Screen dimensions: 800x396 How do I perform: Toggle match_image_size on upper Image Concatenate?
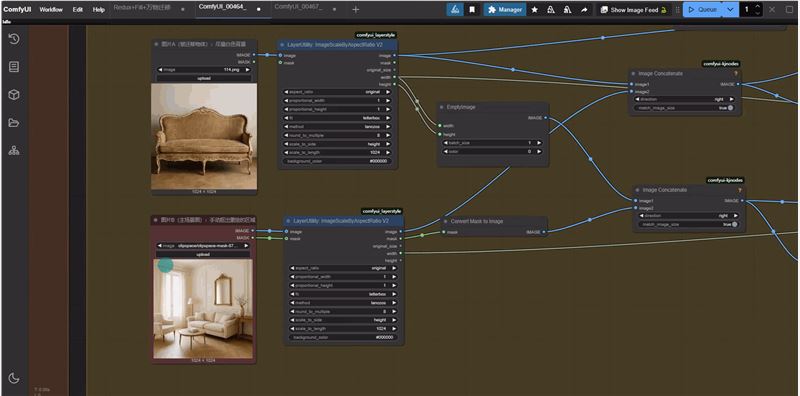[684, 108]
